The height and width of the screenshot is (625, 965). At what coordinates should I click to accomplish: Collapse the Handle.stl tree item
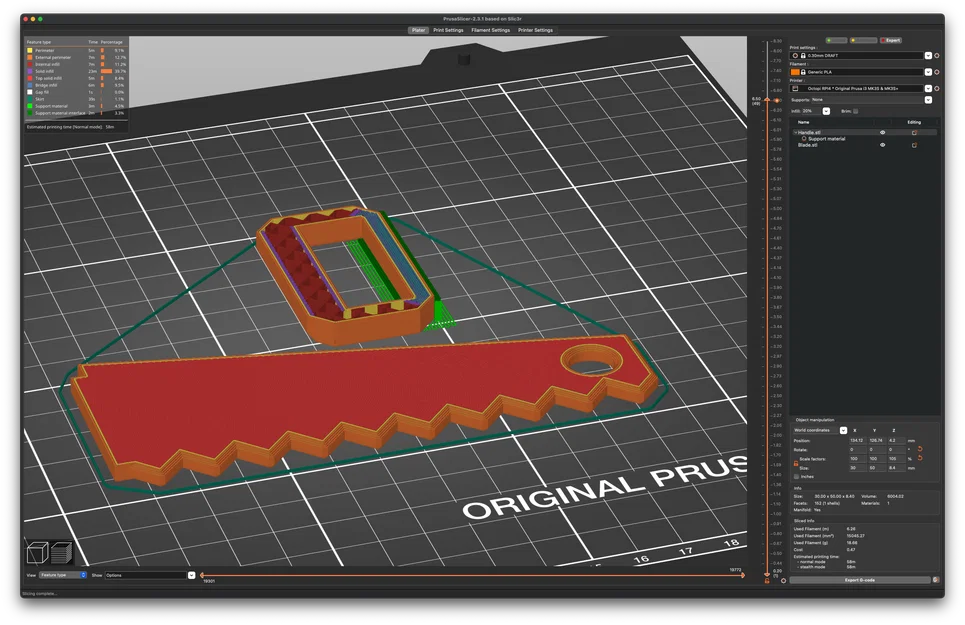pos(795,132)
